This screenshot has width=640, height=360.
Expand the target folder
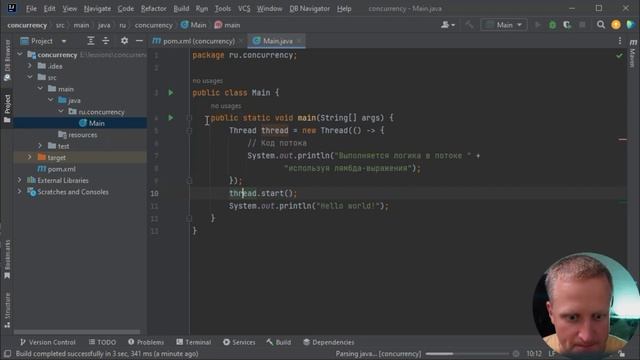pos(30,157)
